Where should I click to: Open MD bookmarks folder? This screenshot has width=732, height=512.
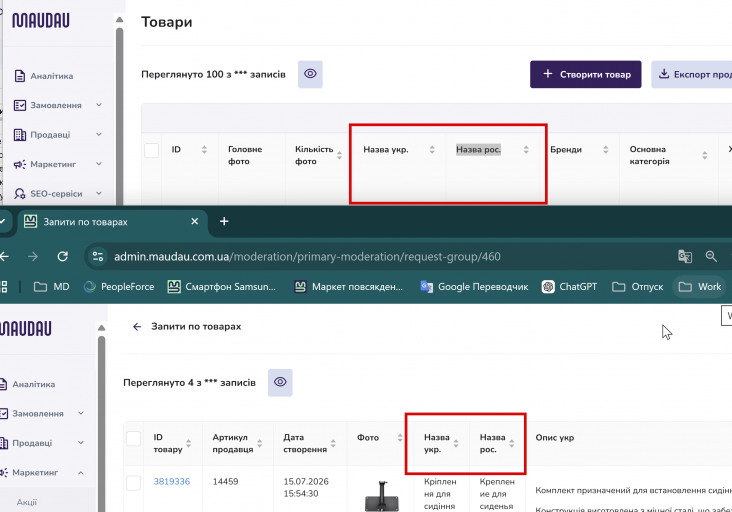click(52, 287)
